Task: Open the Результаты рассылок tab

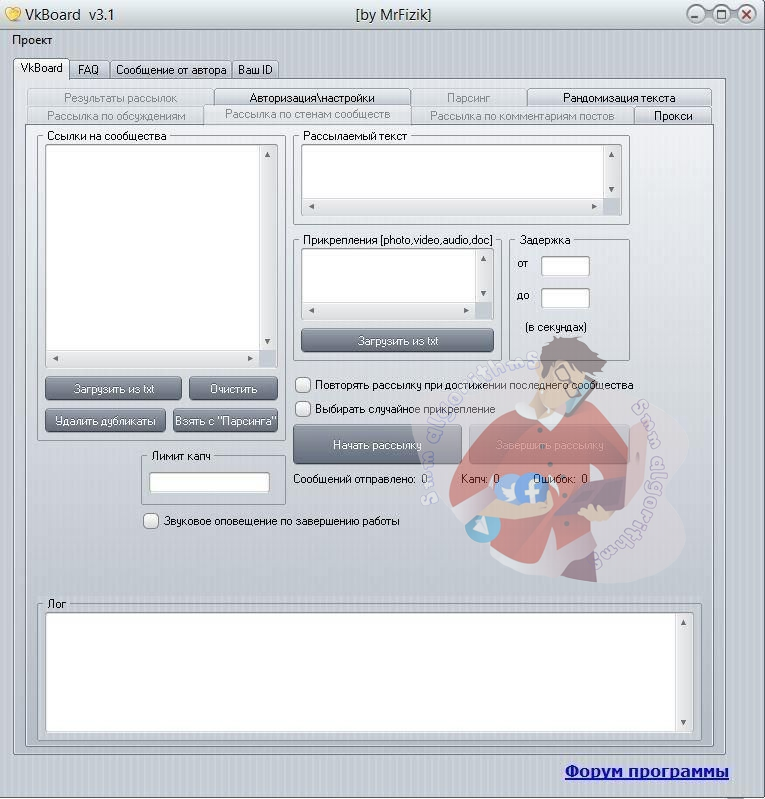Action: point(120,97)
